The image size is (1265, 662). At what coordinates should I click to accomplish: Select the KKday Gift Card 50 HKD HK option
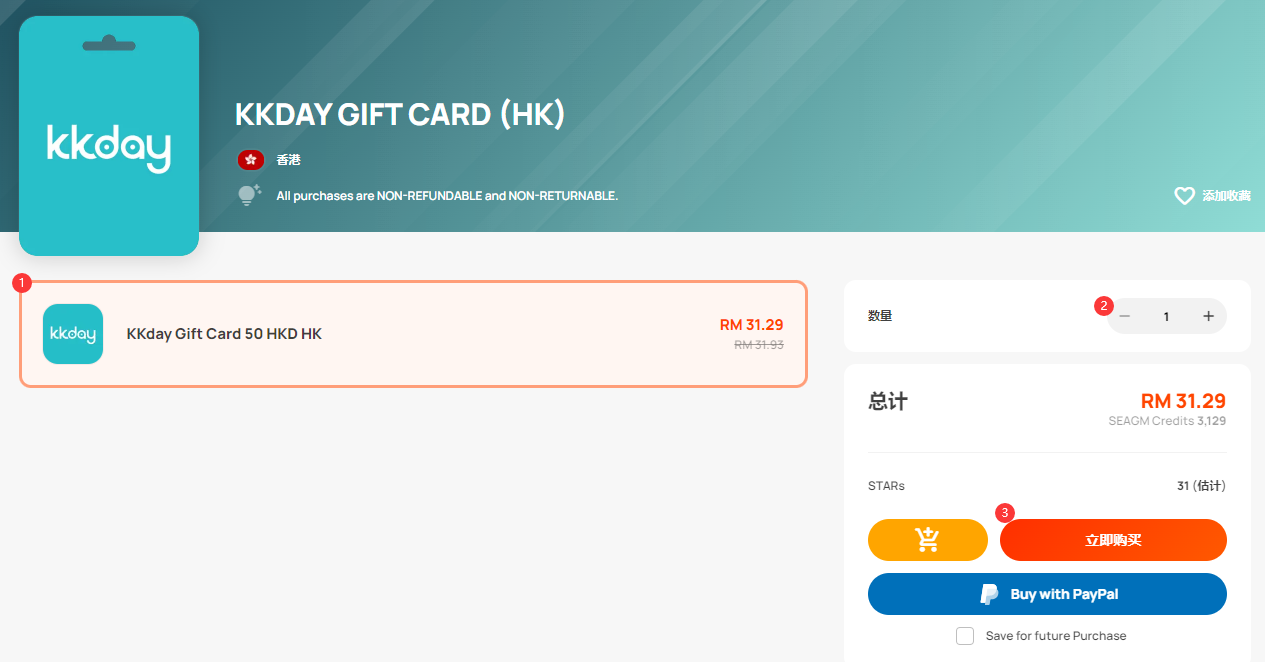tap(413, 334)
